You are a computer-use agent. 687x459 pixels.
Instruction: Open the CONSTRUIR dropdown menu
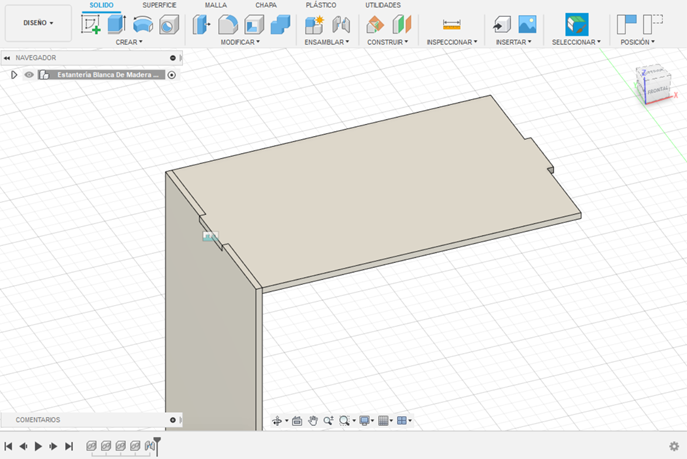389,42
